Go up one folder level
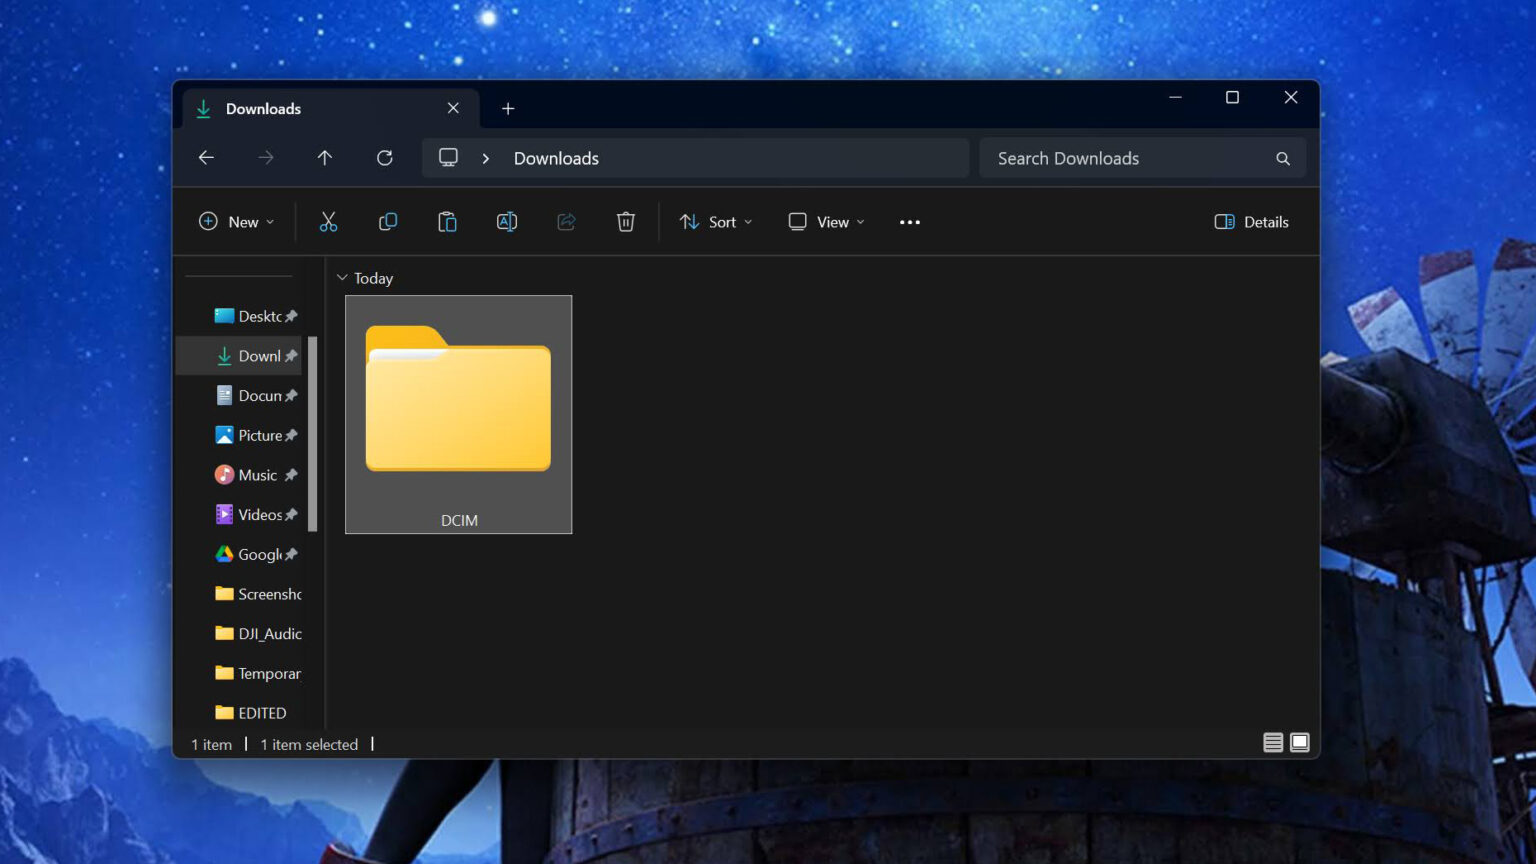 [x=325, y=157]
